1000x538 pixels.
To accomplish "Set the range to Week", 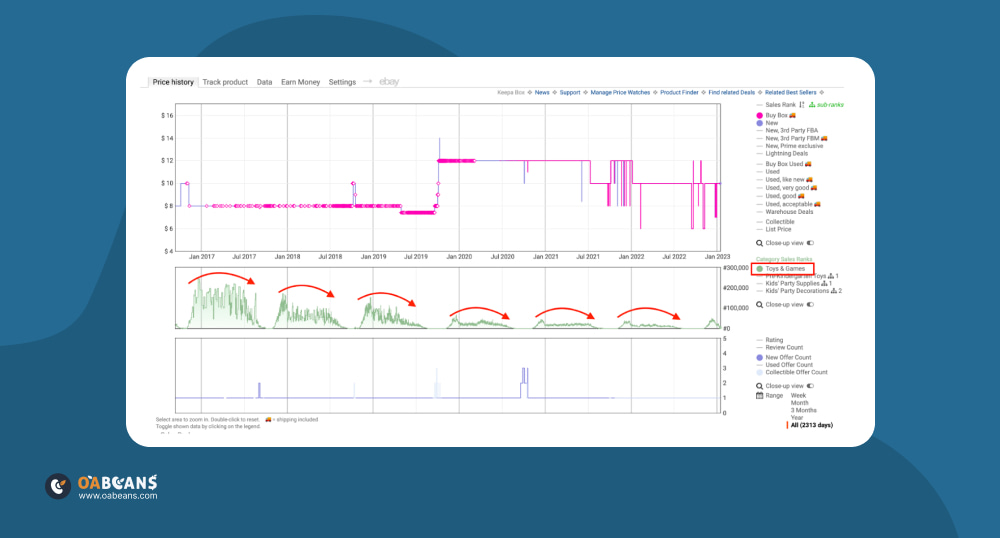I will tap(798, 396).
